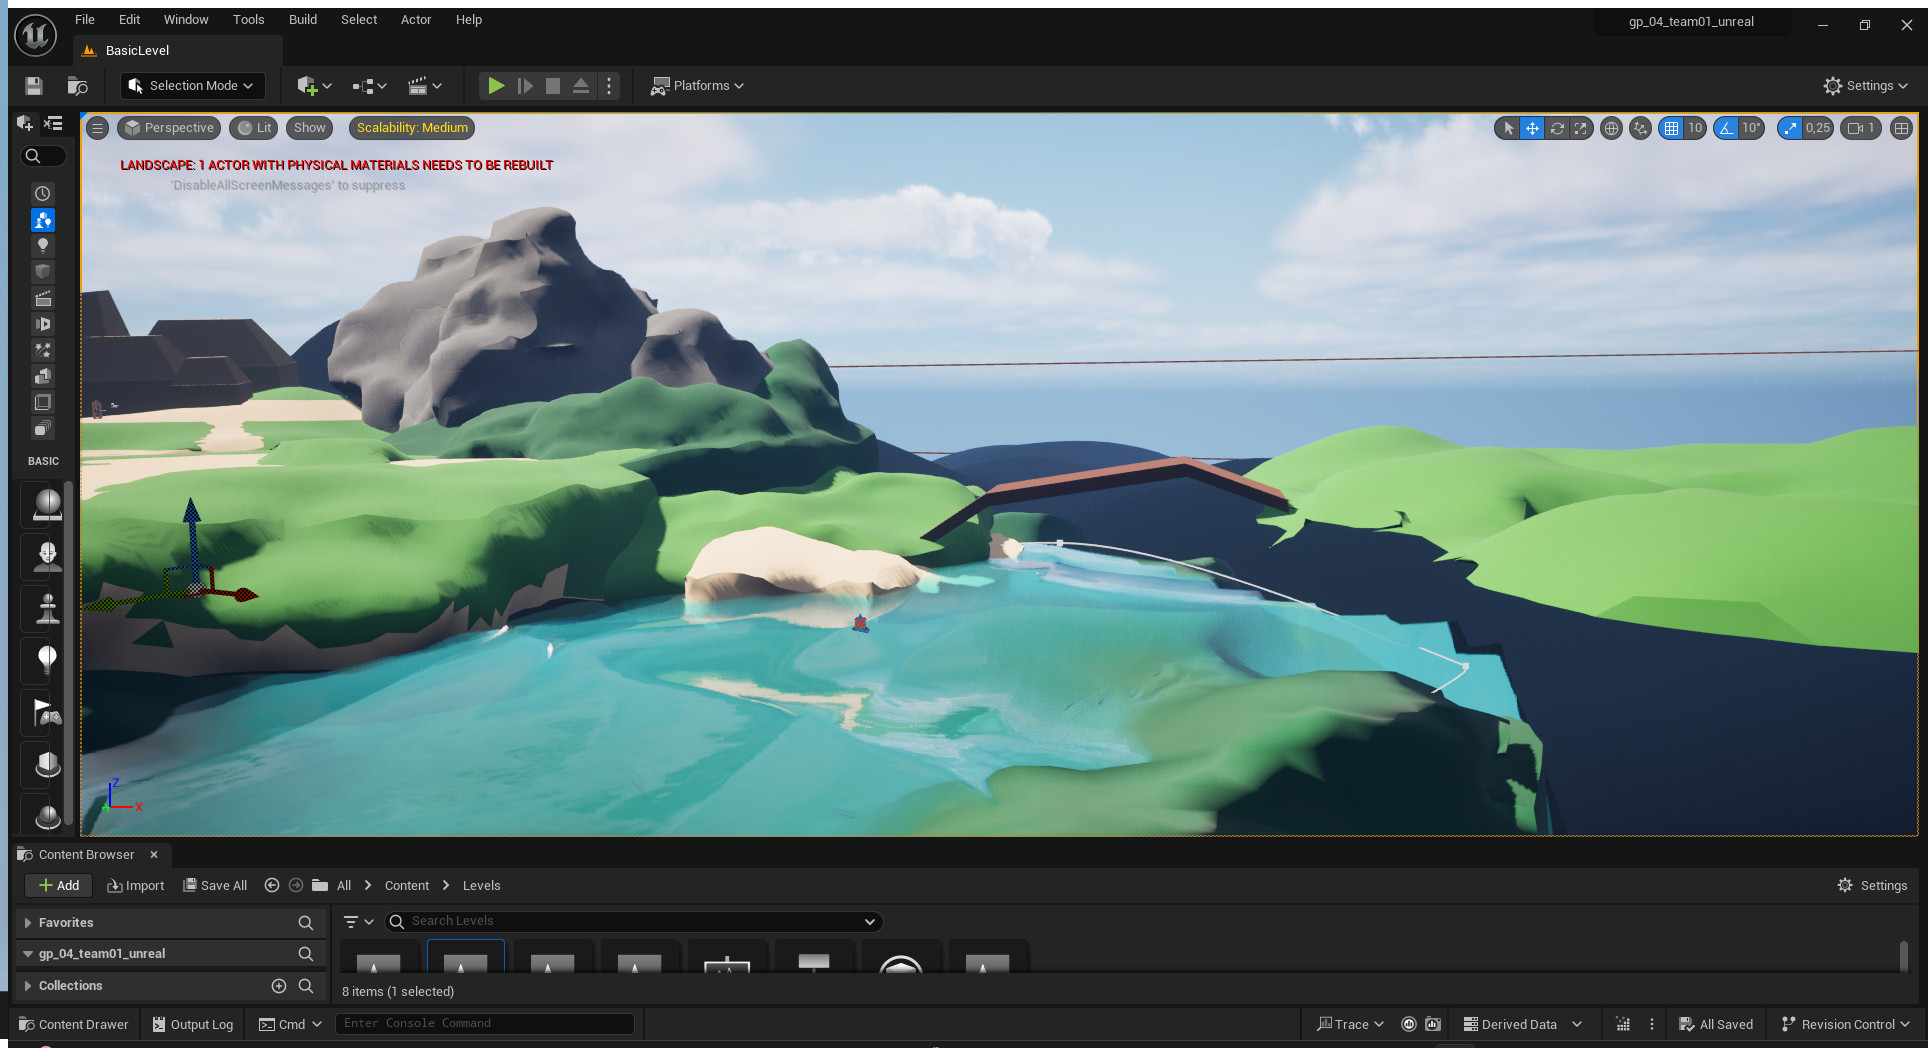Open the Volumes category icon
Image resolution: width=1928 pixels, height=1048 pixels.
(x=43, y=402)
